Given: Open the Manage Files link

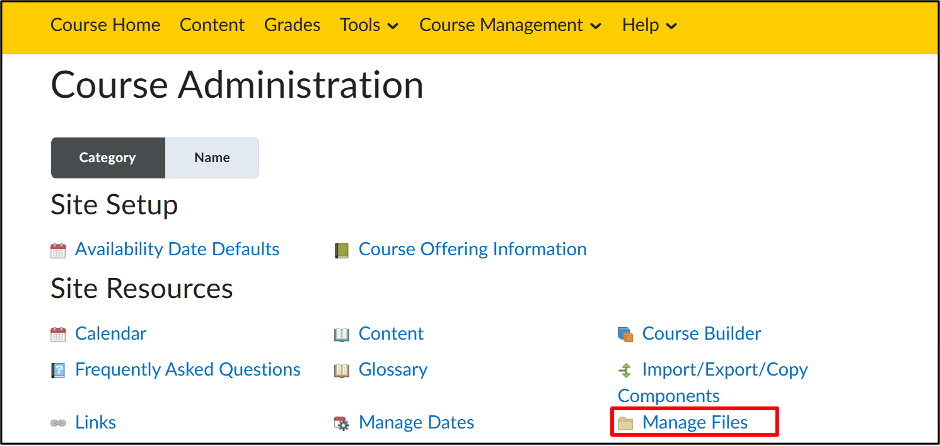Looking at the screenshot, I should [x=695, y=422].
